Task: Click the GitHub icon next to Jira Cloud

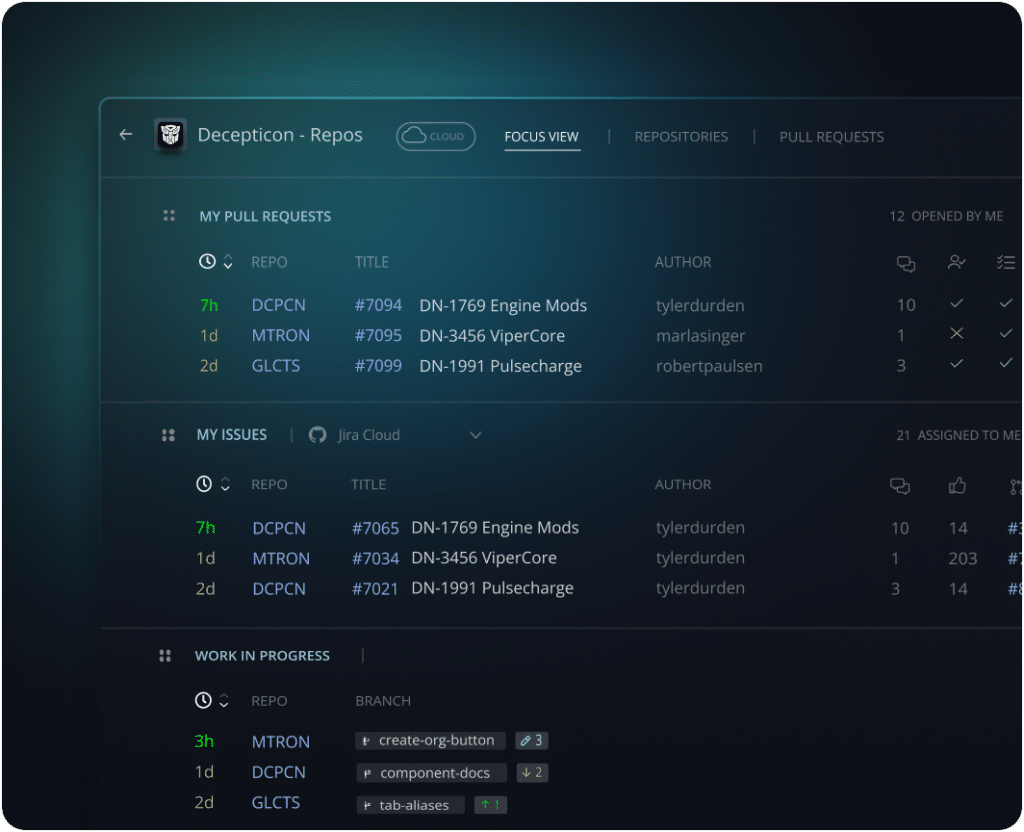Action: click(317, 435)
